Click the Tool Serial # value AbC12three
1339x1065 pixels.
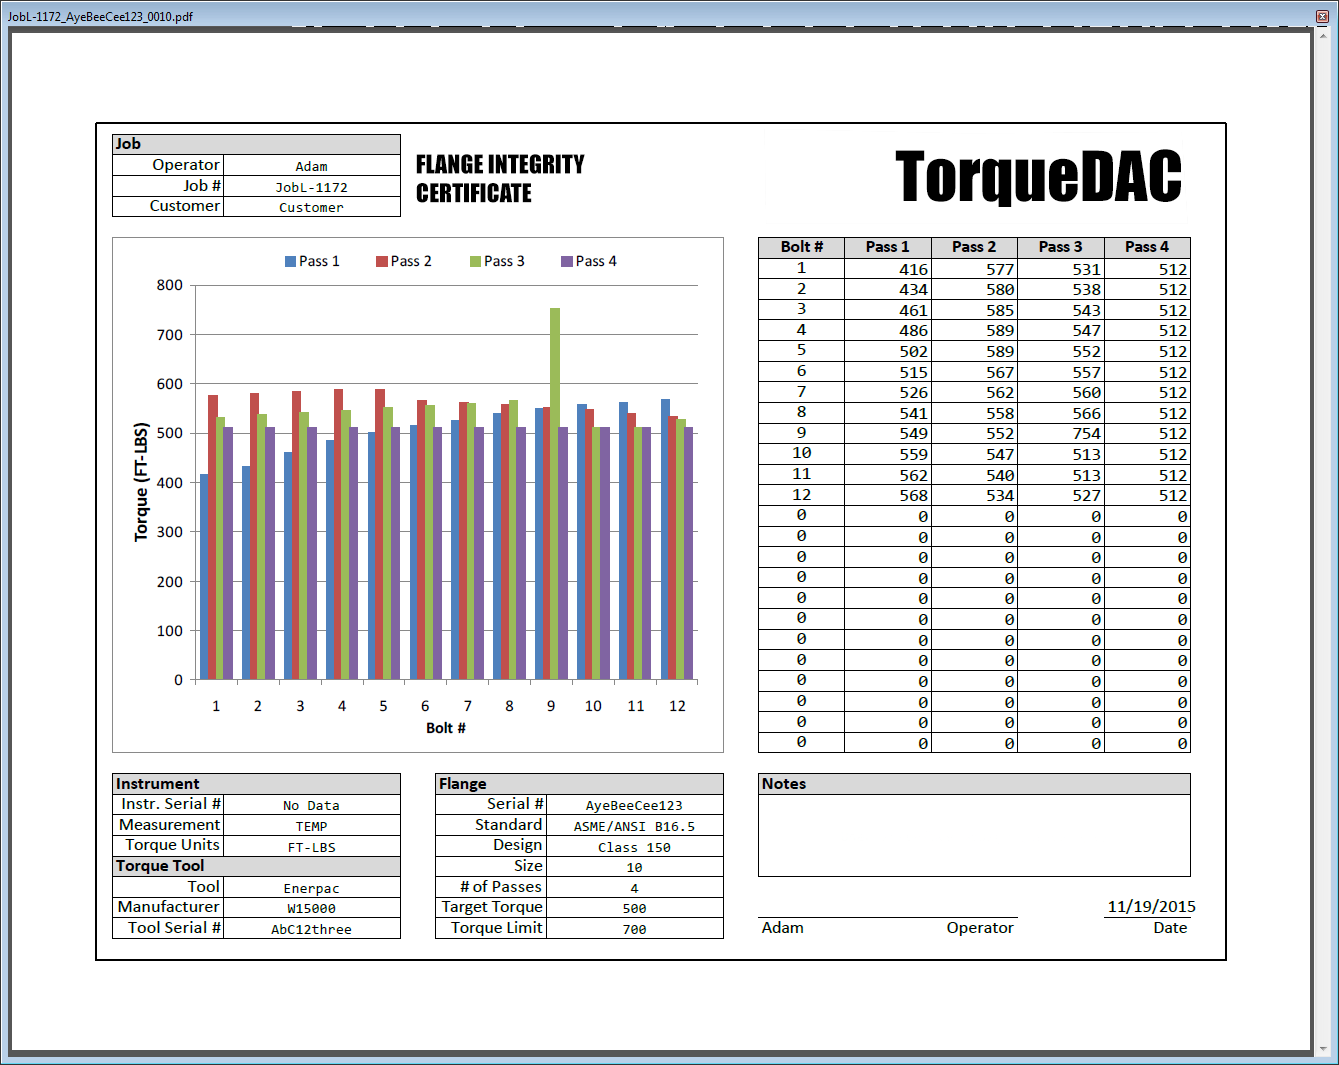311,929
